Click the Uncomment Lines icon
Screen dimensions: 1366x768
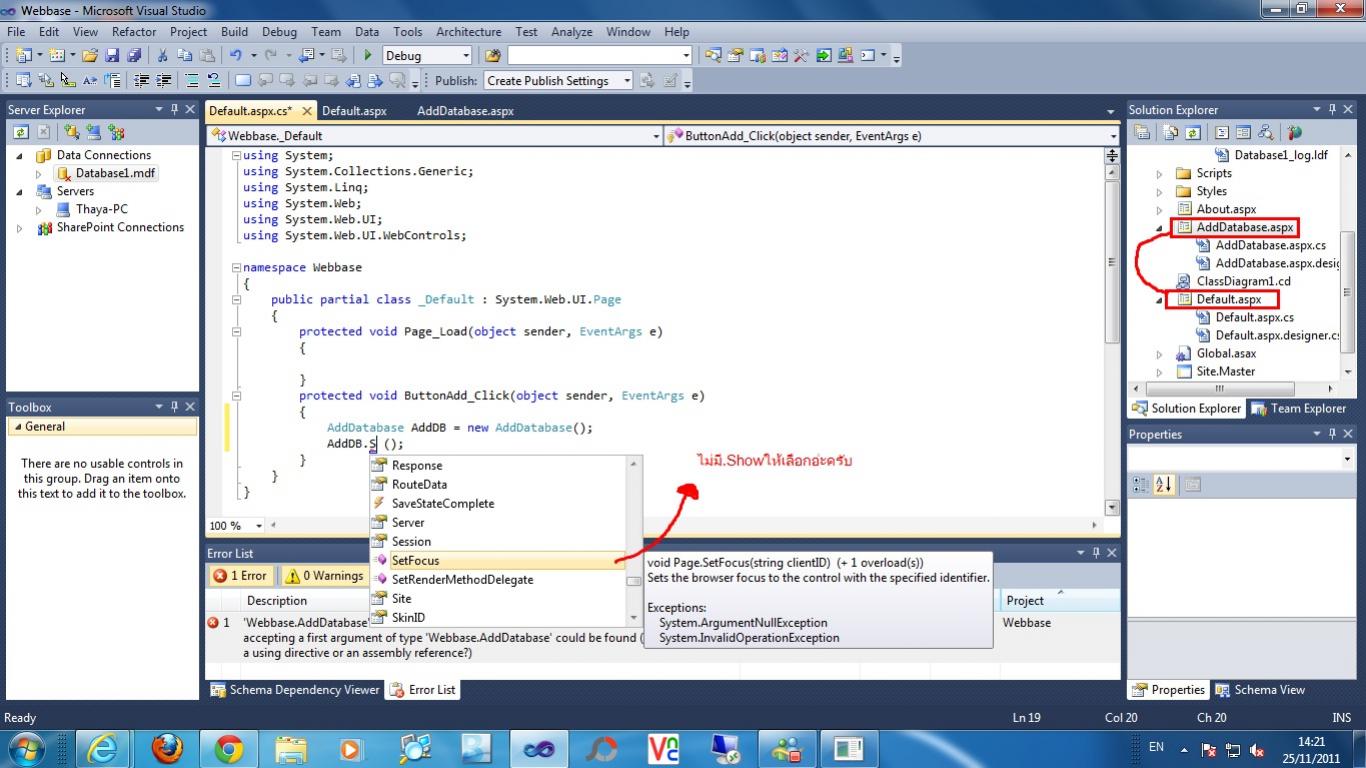point(213,81)
